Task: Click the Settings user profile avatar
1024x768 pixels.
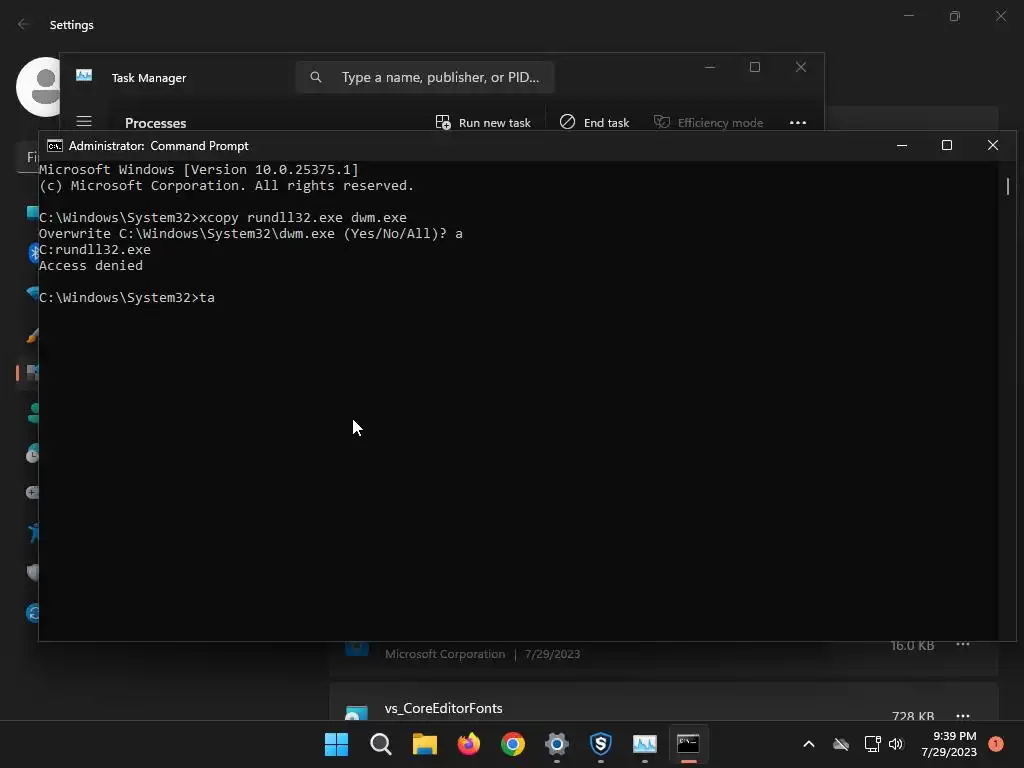Action: [x=39, y=86]
